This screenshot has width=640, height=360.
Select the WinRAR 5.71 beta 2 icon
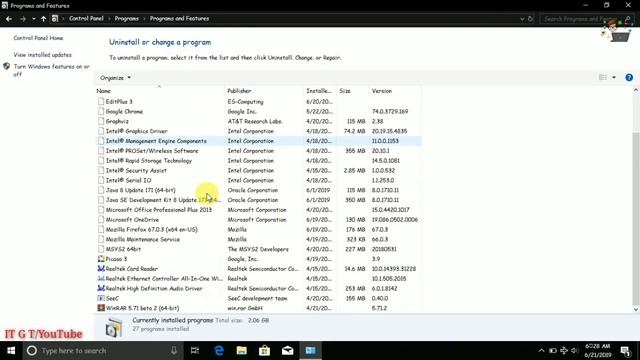tap(101, 308)
